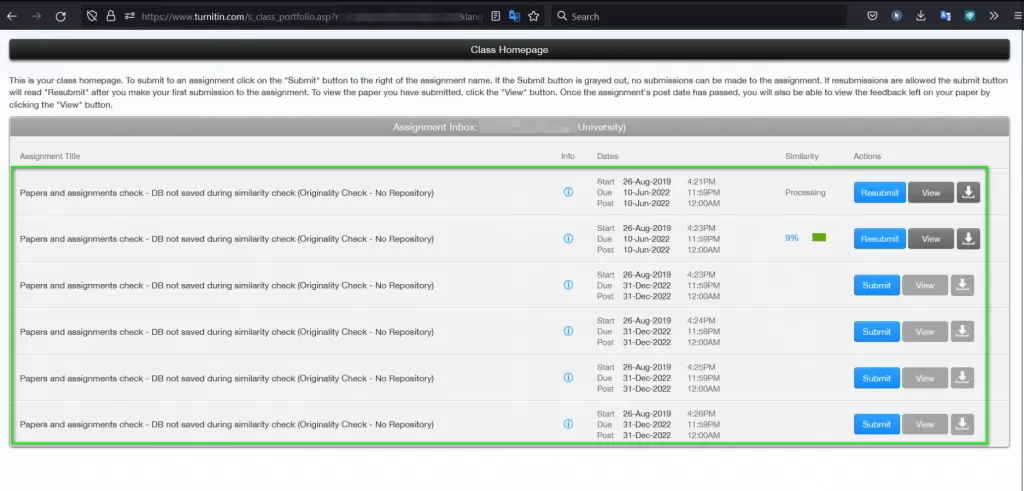The image size is (1024, 491).
Task: Expand the toolbar overflow chevron
Action: click(993, 16)
